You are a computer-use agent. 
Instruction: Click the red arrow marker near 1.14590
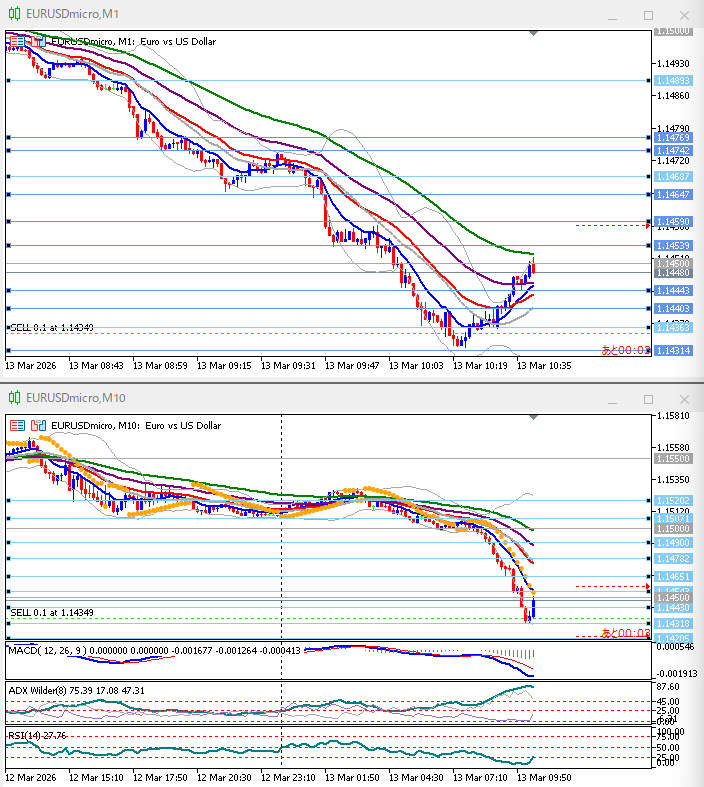coord(648,226)
